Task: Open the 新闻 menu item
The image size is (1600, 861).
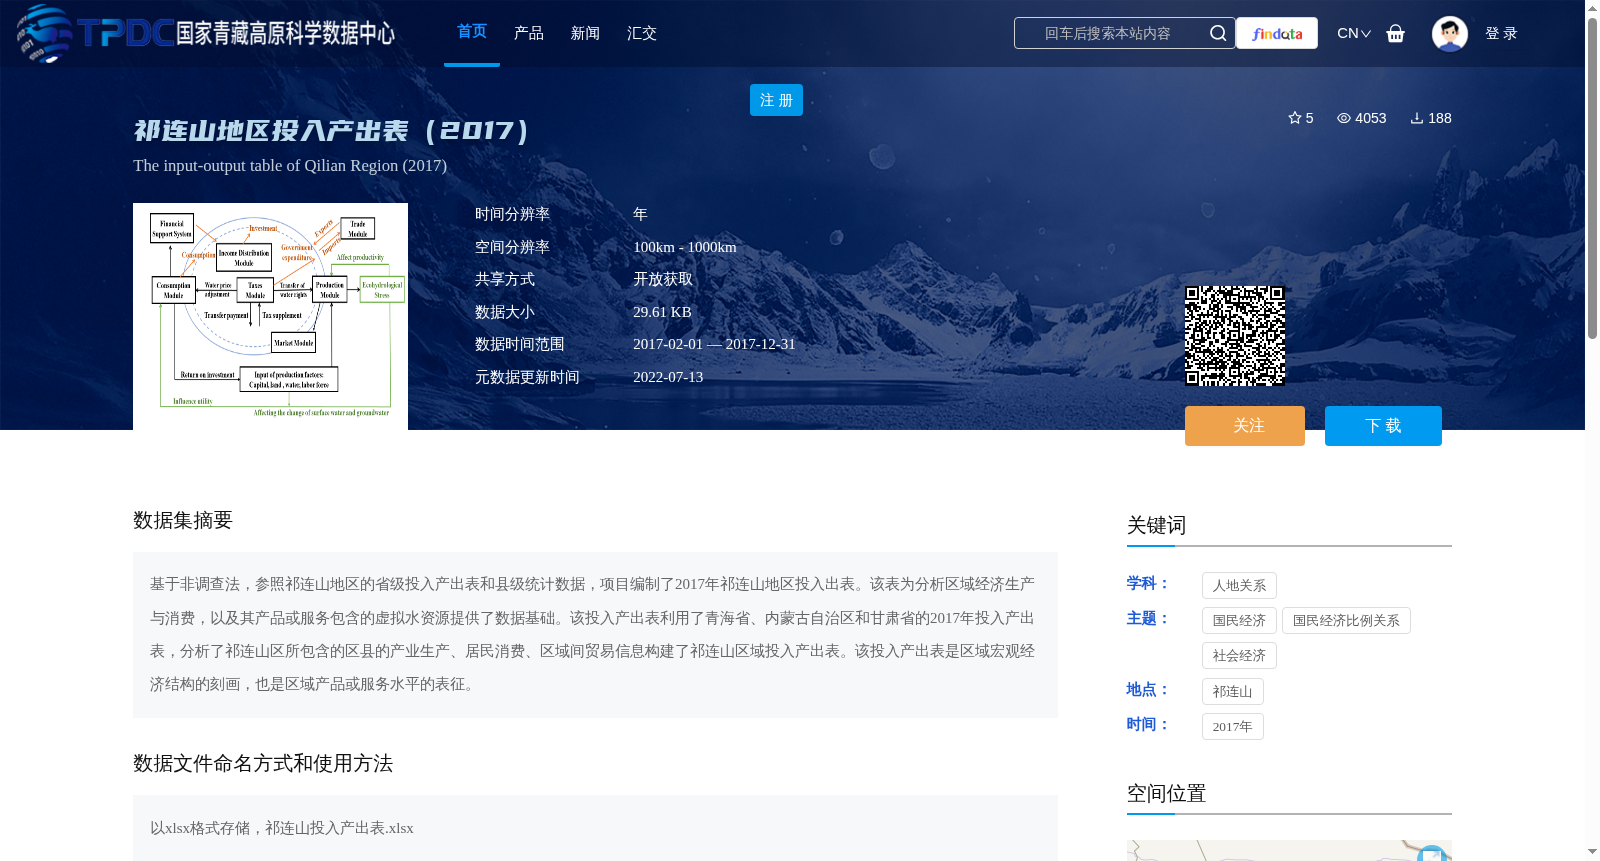Action: (585, 33)
